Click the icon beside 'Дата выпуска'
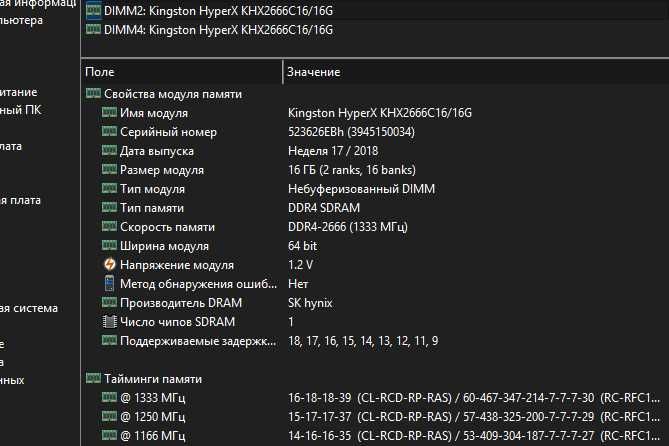 point(109,150)
